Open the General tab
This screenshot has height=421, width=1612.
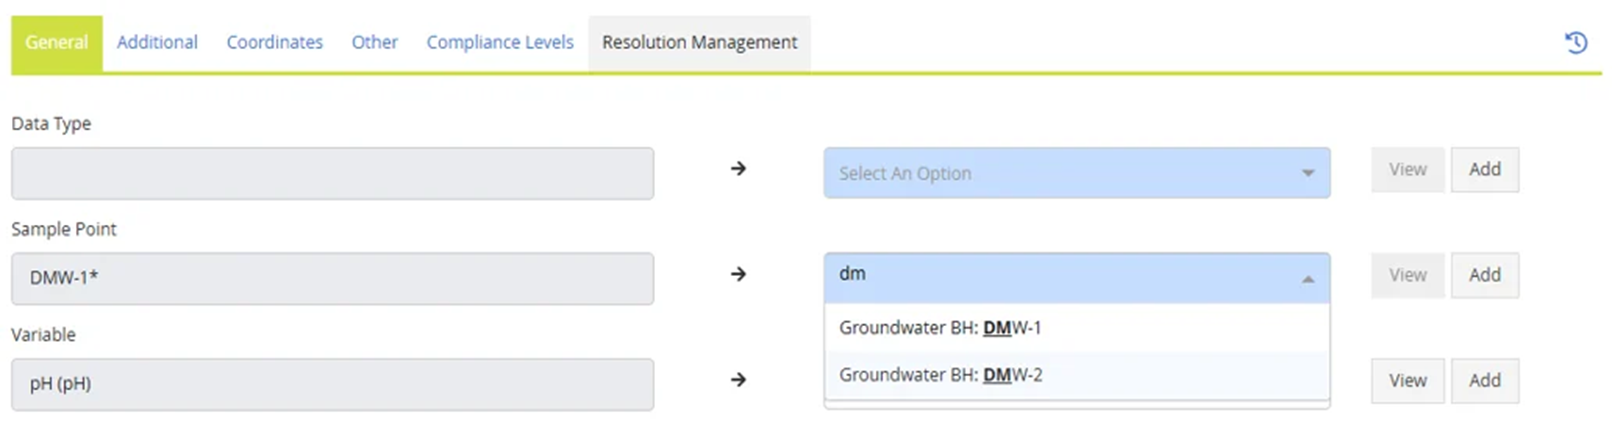pyautogui.click(x=56, y=43)
